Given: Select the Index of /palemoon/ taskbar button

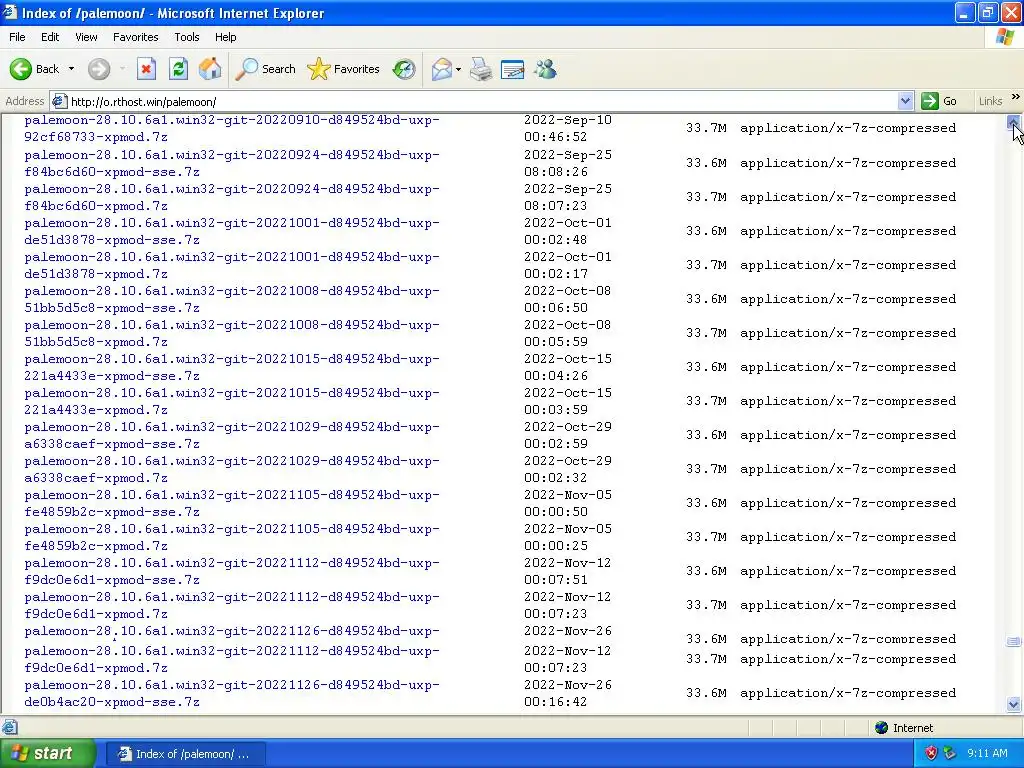Looking at the screenshot, I should (x=185, y=754).
